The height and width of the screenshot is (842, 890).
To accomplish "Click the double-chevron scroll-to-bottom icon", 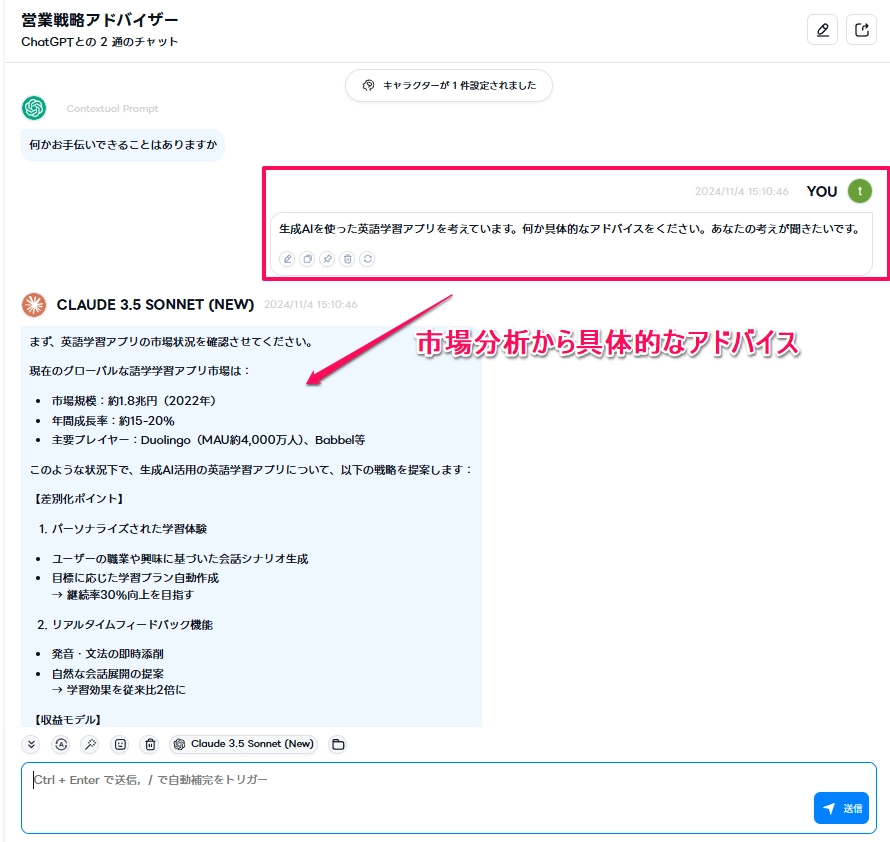I will pos(31,744).
